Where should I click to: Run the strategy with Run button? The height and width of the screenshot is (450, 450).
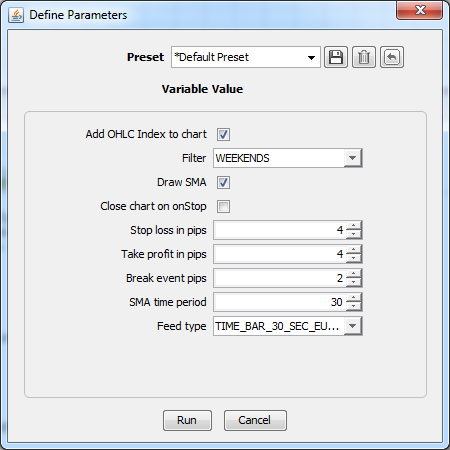(x=187, y=420)
